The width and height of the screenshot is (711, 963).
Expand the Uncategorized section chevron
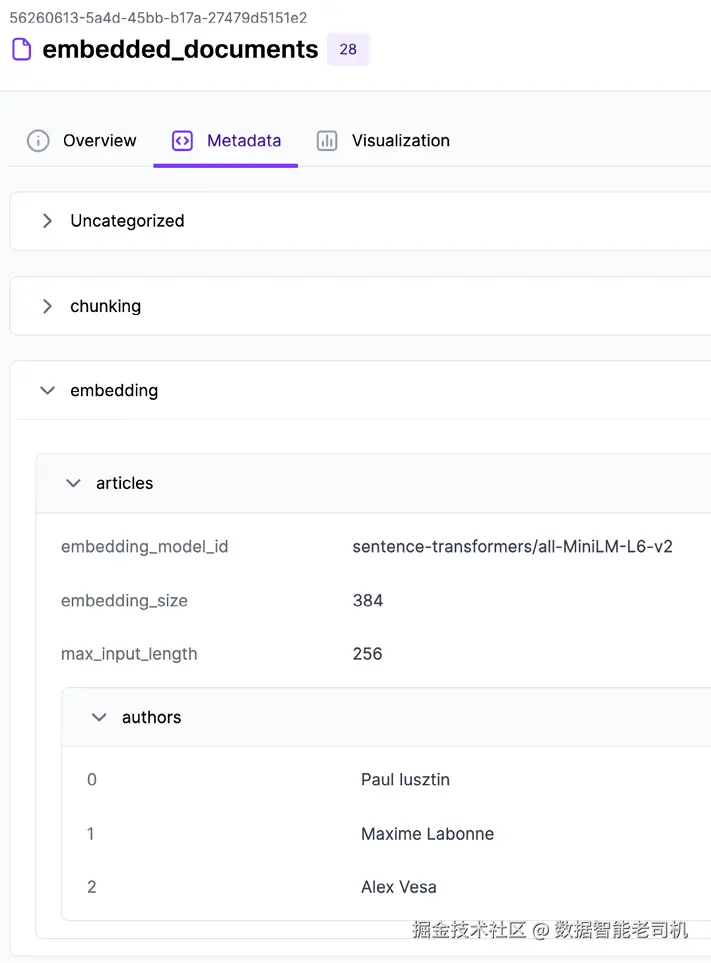pyautogui.click(x=47, y=221)
